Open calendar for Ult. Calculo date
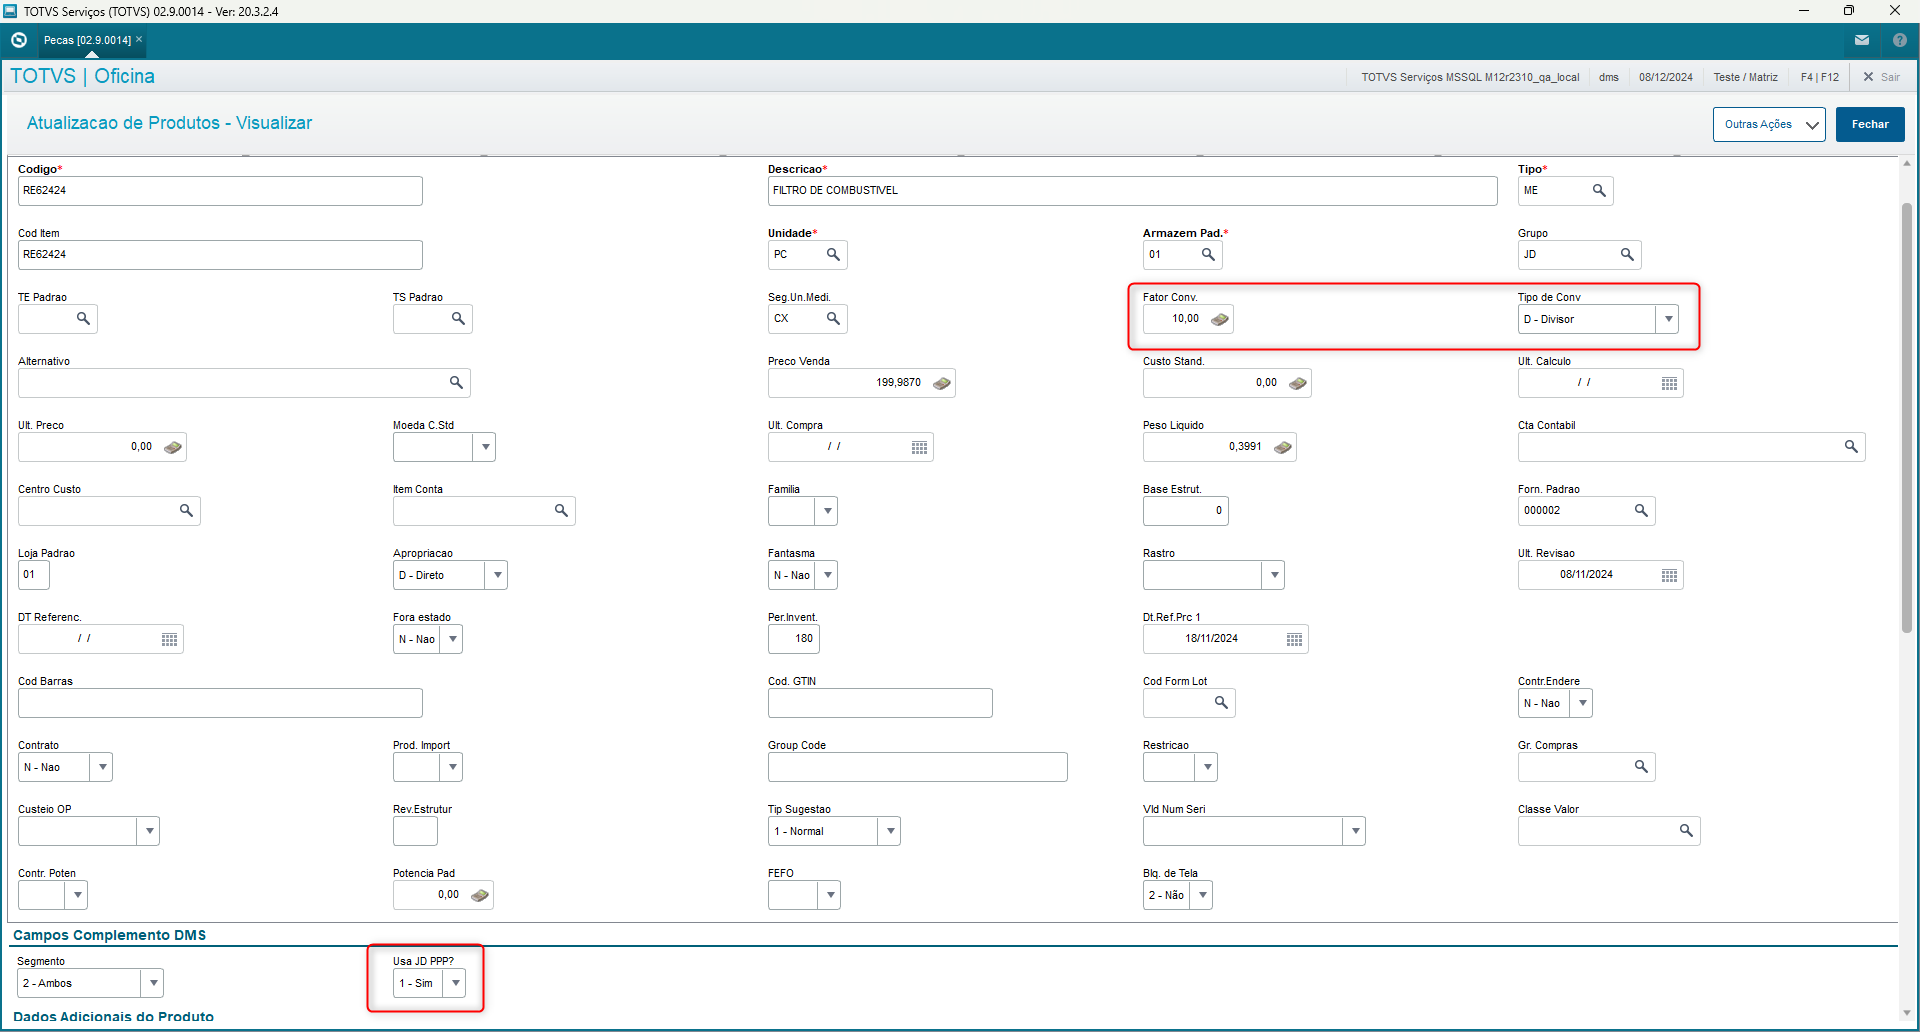The width and height of the screenshot is (1920, 1032). coord(1669,383)
